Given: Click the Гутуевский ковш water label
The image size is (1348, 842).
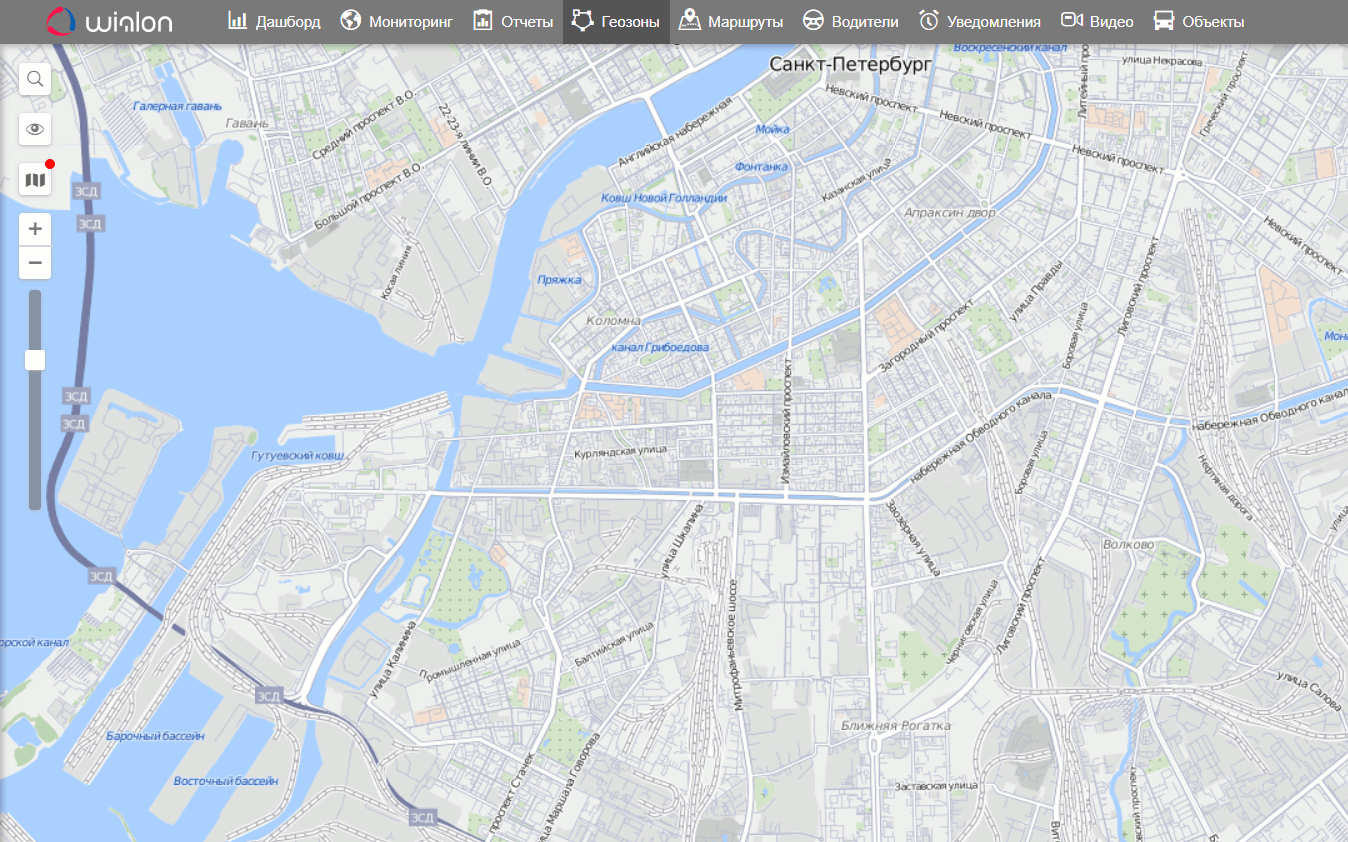Looking at the screenshot, I should (297, 456).
